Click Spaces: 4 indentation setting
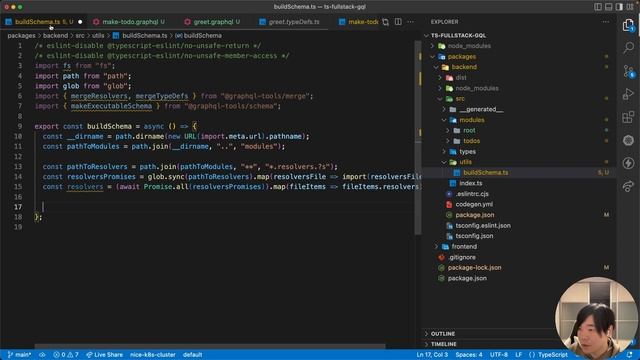This screenshot has height=360, width=640. click(x=469, y=355)
